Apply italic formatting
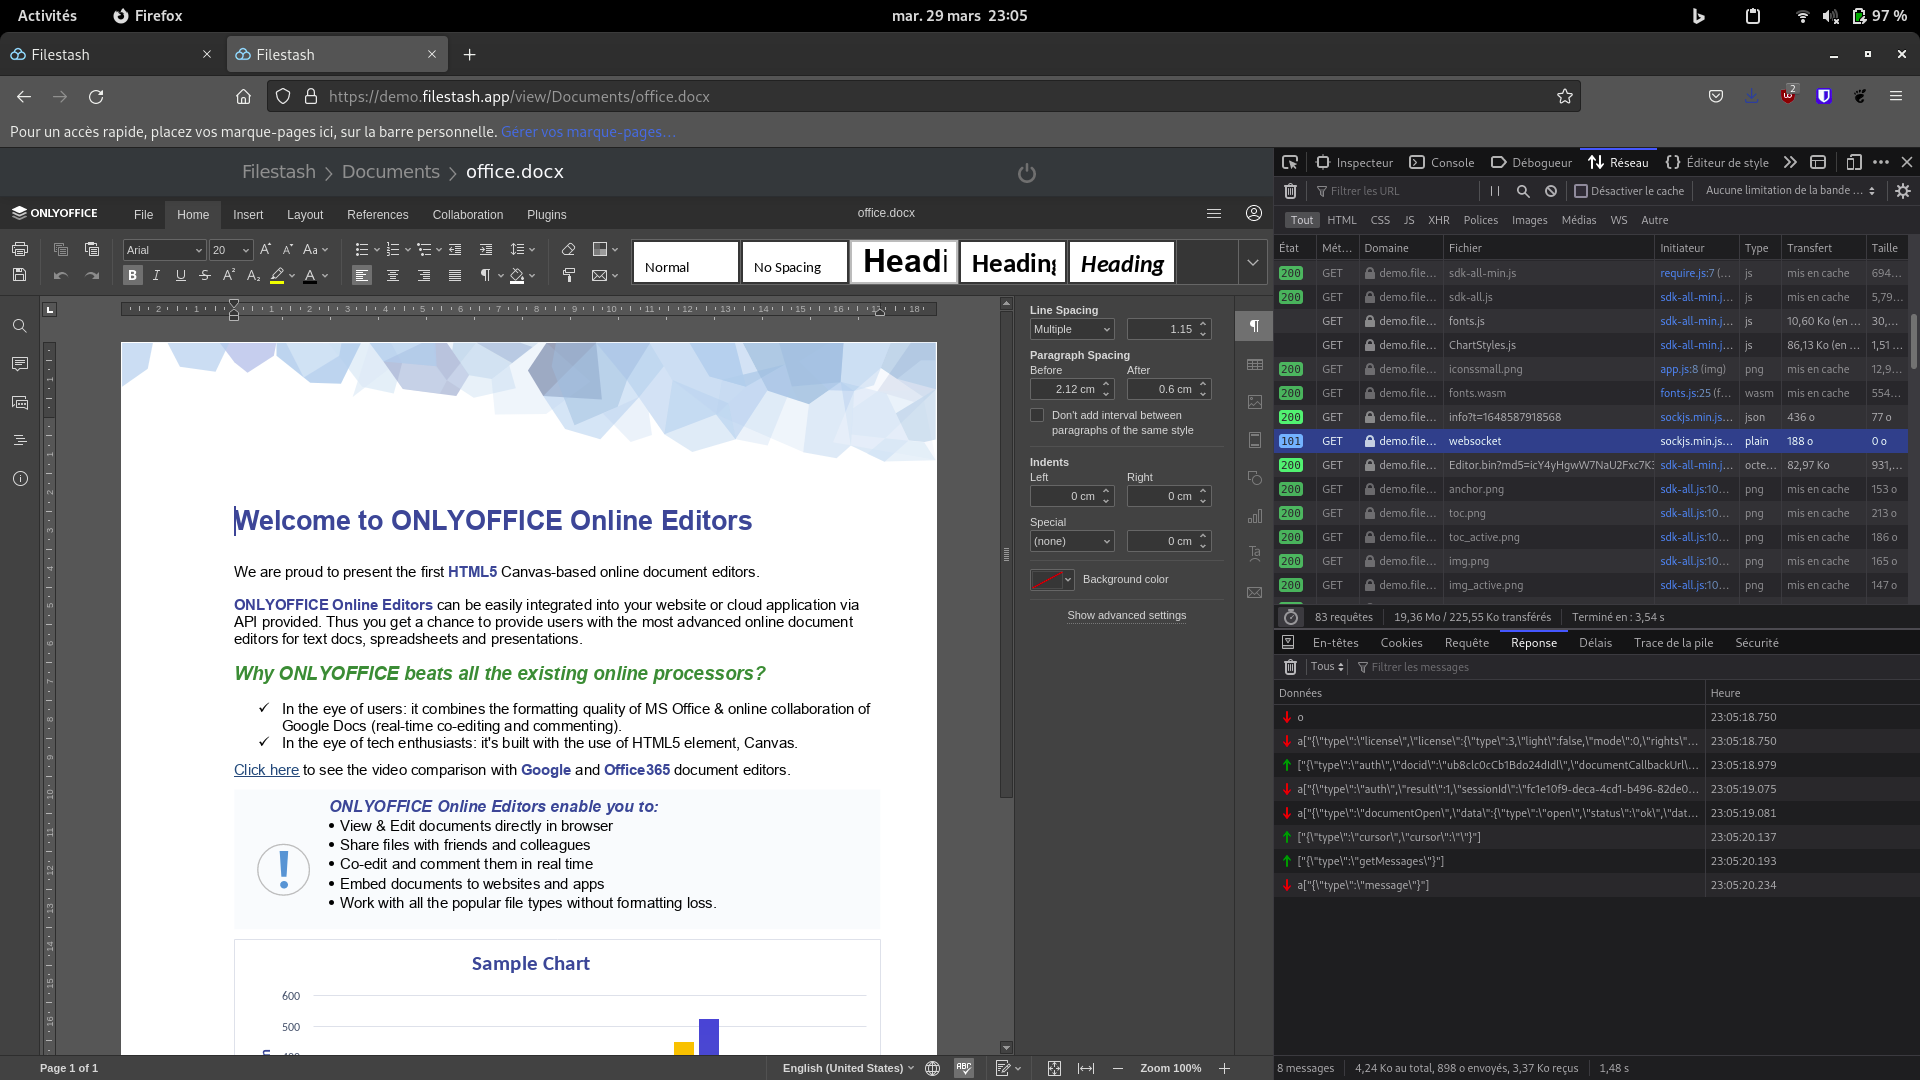The image size is (1920, 1080). point(156,275)
